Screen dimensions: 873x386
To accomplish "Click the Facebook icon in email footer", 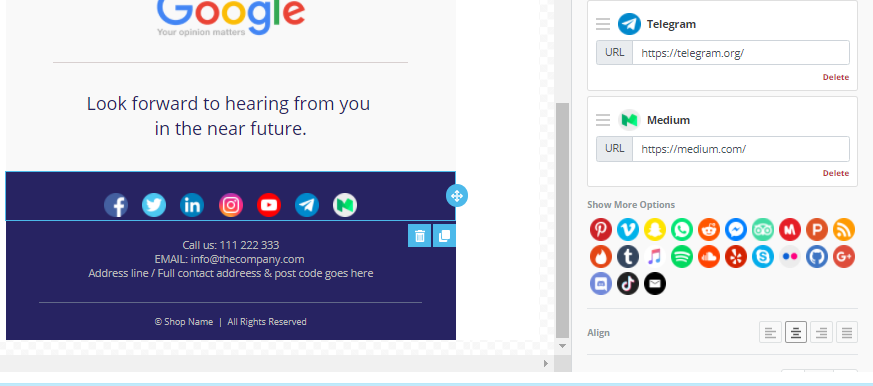I will point(116,205).
